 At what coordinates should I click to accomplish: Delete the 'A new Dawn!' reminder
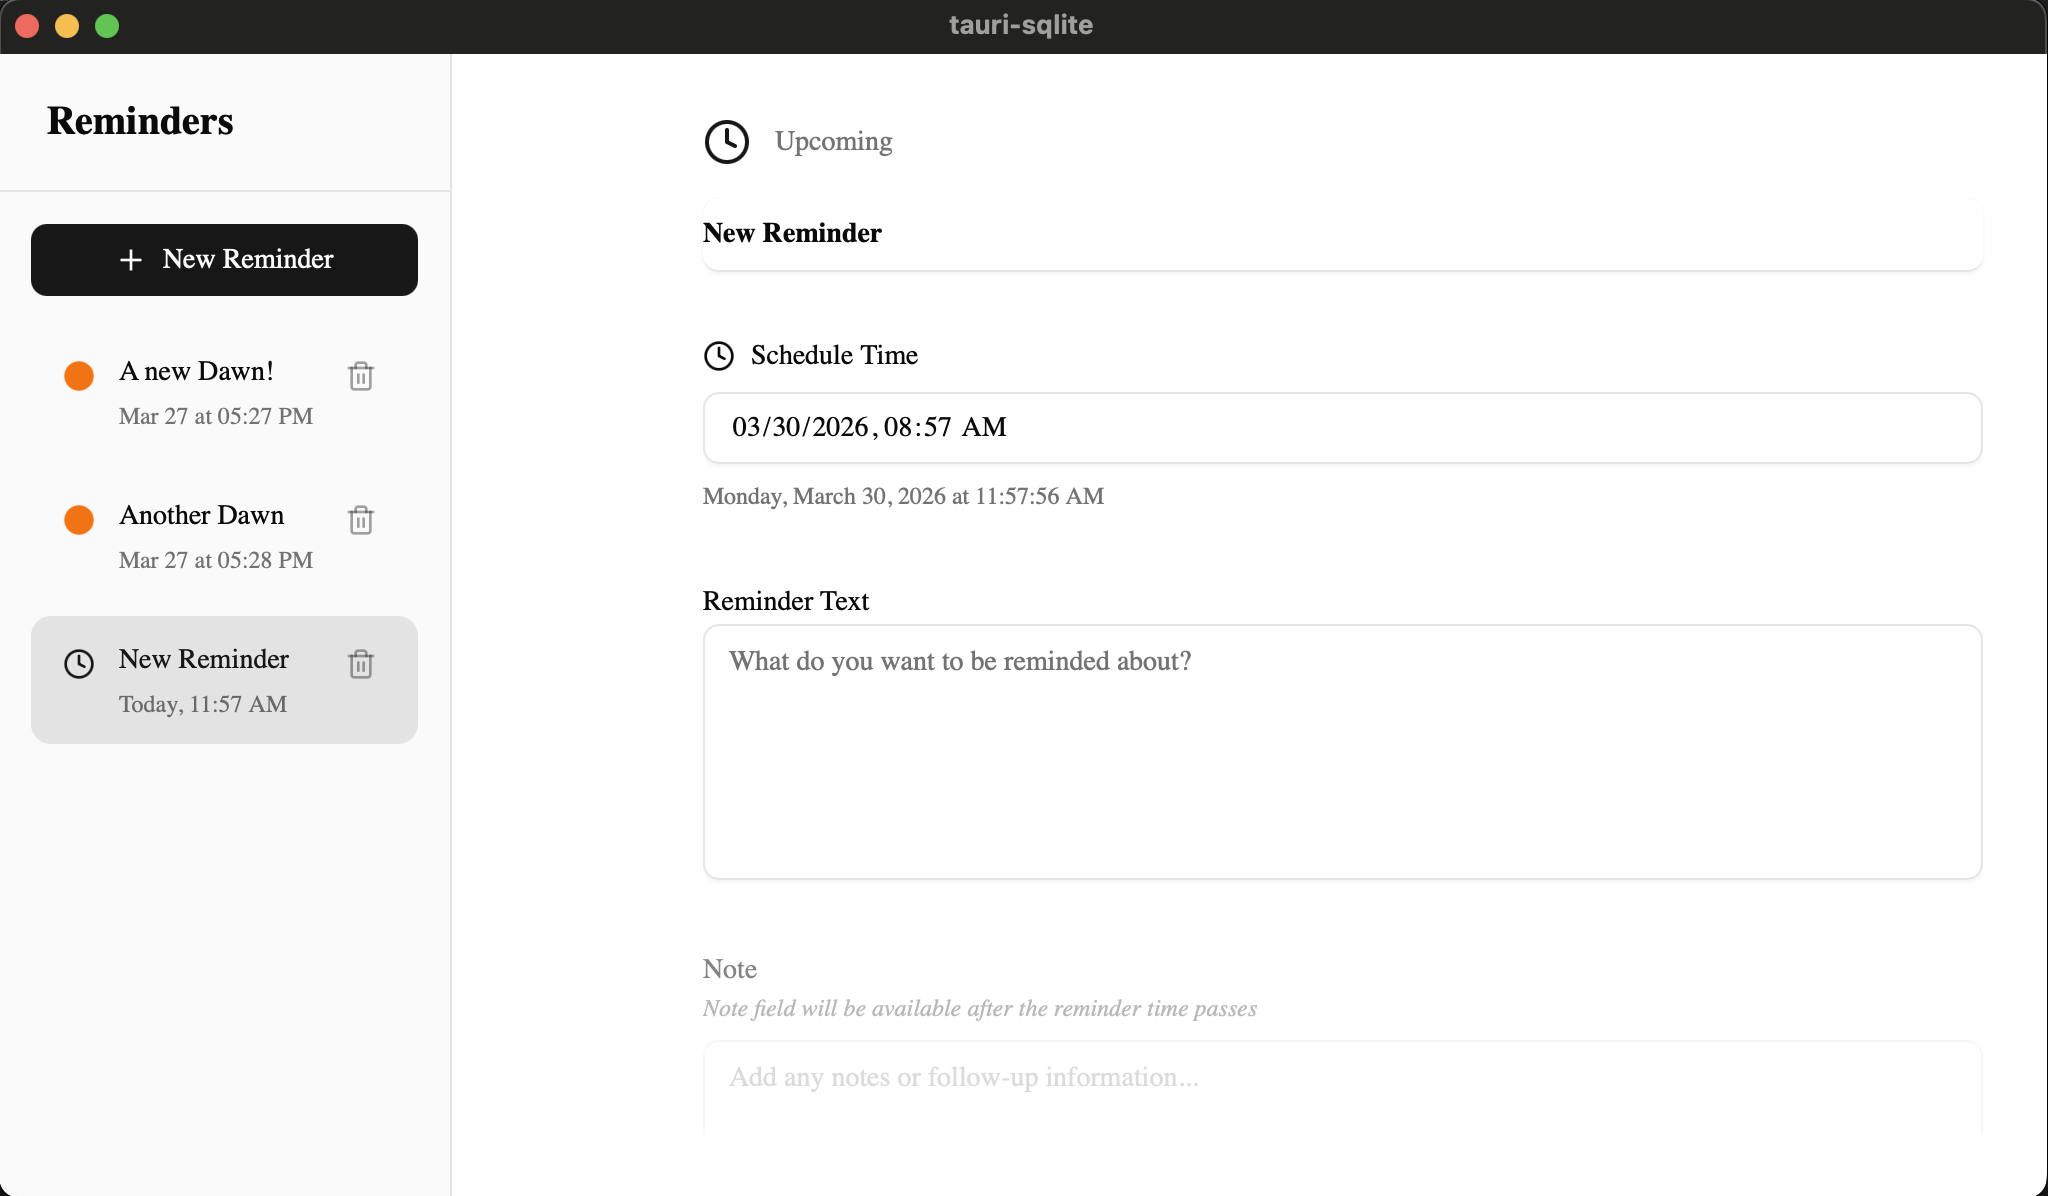click(361, 376)
